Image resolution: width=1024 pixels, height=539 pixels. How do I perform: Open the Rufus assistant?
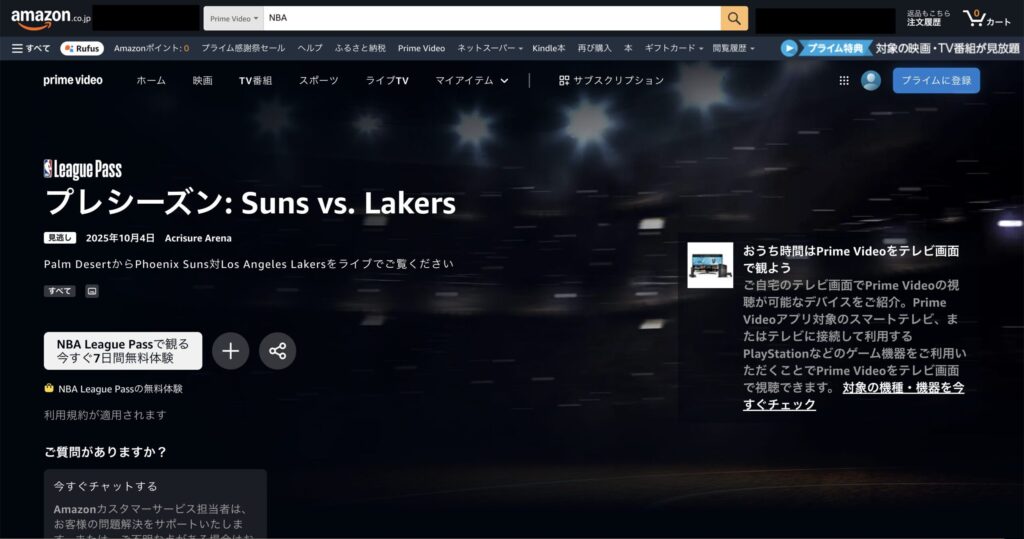coord(82,48)
